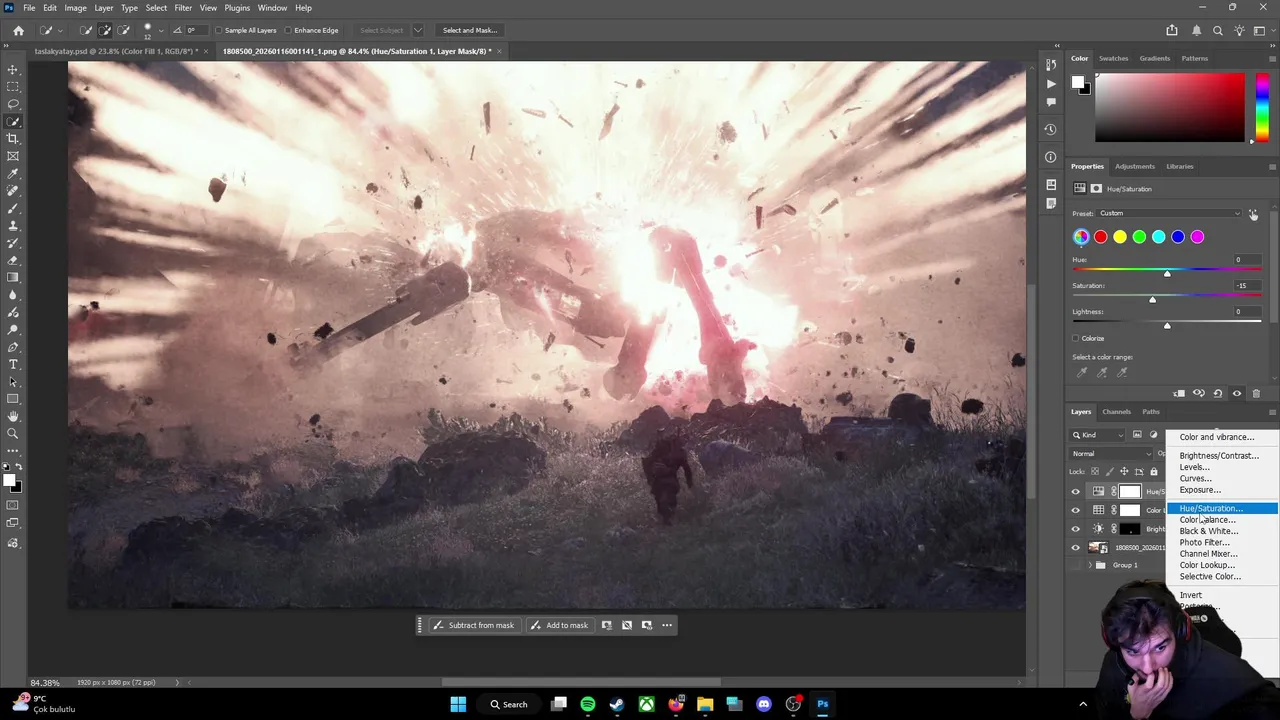The width and height of the screenshot is (1280, 720).
Task: Select the Hue/Saturation layer mask thumbnail
Action: 1129,491
